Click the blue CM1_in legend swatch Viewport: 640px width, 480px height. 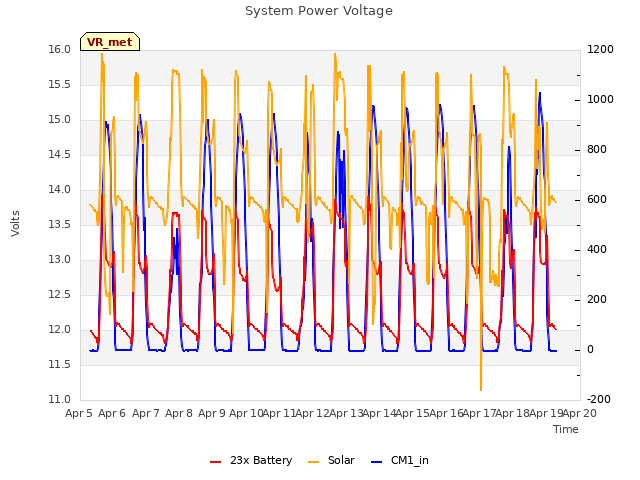pos(376,462)
